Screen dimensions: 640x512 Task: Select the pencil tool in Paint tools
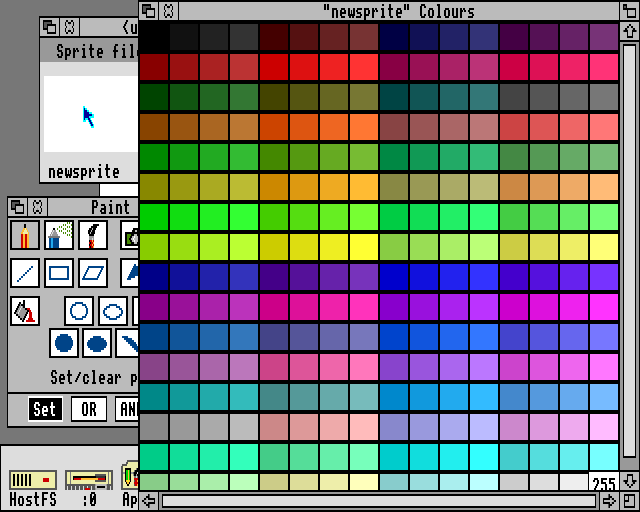coord(25,235)
